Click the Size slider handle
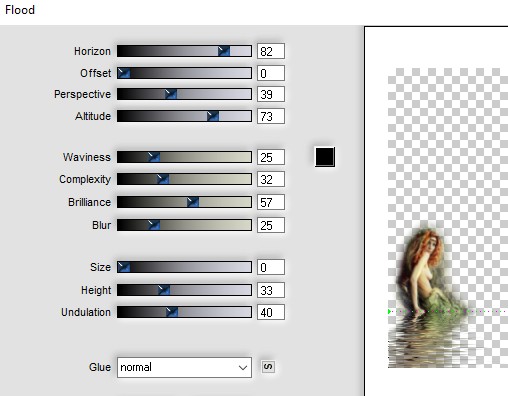The height and width of the screenshot is (396, 508). click(x=124, y=267)
